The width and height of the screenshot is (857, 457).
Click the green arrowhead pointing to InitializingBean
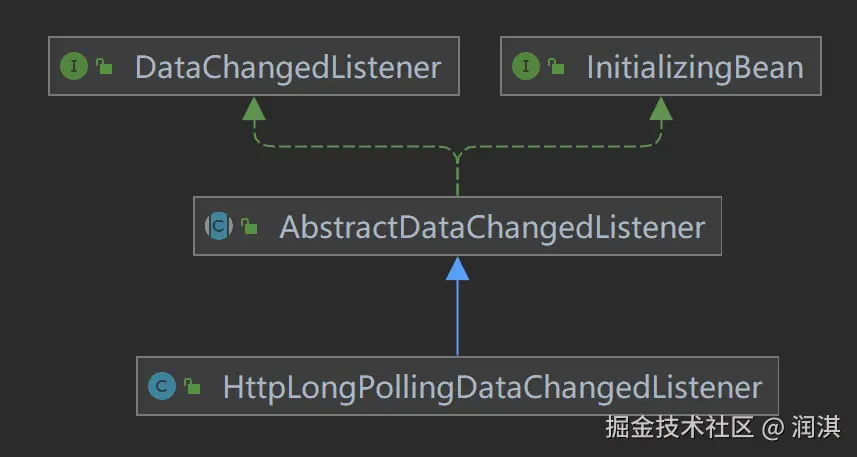[660, 108]
